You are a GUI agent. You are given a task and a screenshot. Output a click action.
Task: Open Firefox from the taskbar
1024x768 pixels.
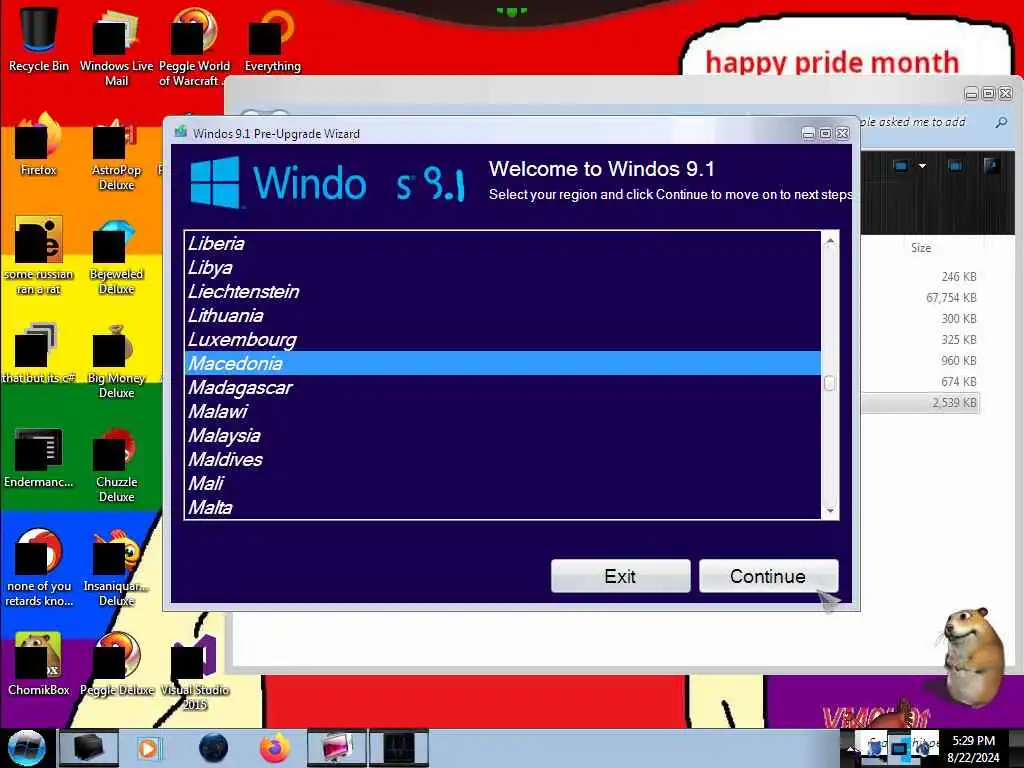275,748
